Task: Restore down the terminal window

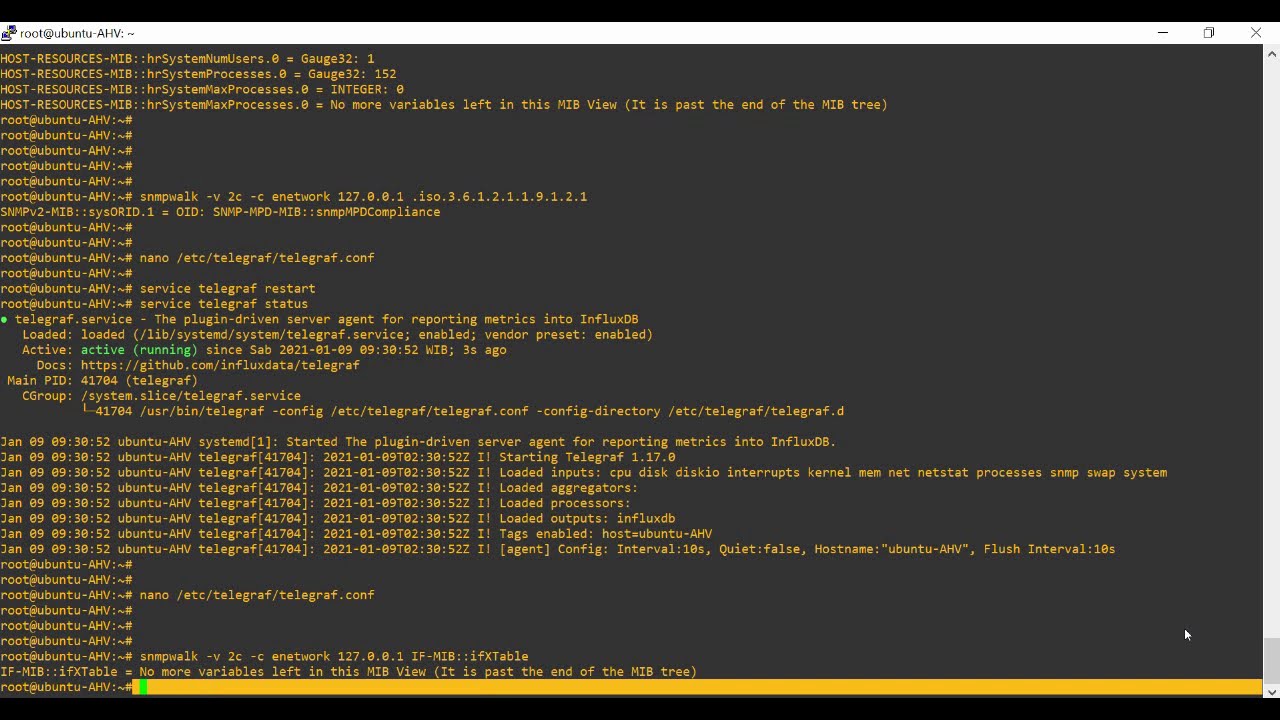Action: (x=1209, y=33)
